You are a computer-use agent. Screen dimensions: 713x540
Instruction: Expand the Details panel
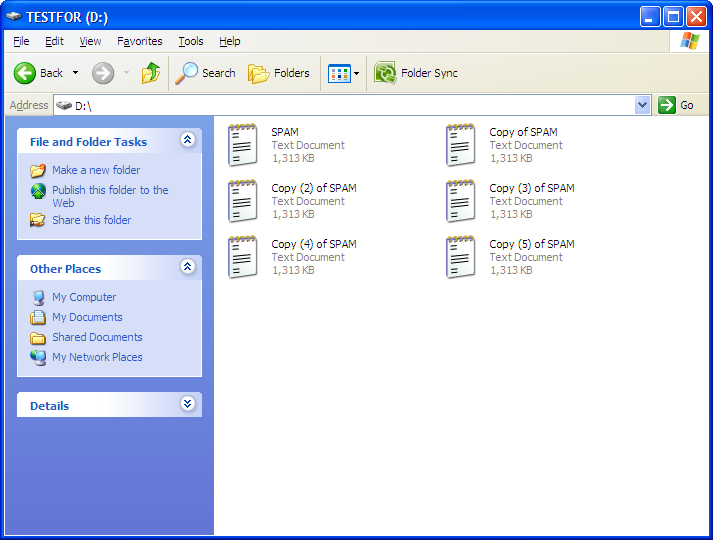(187, 403)
